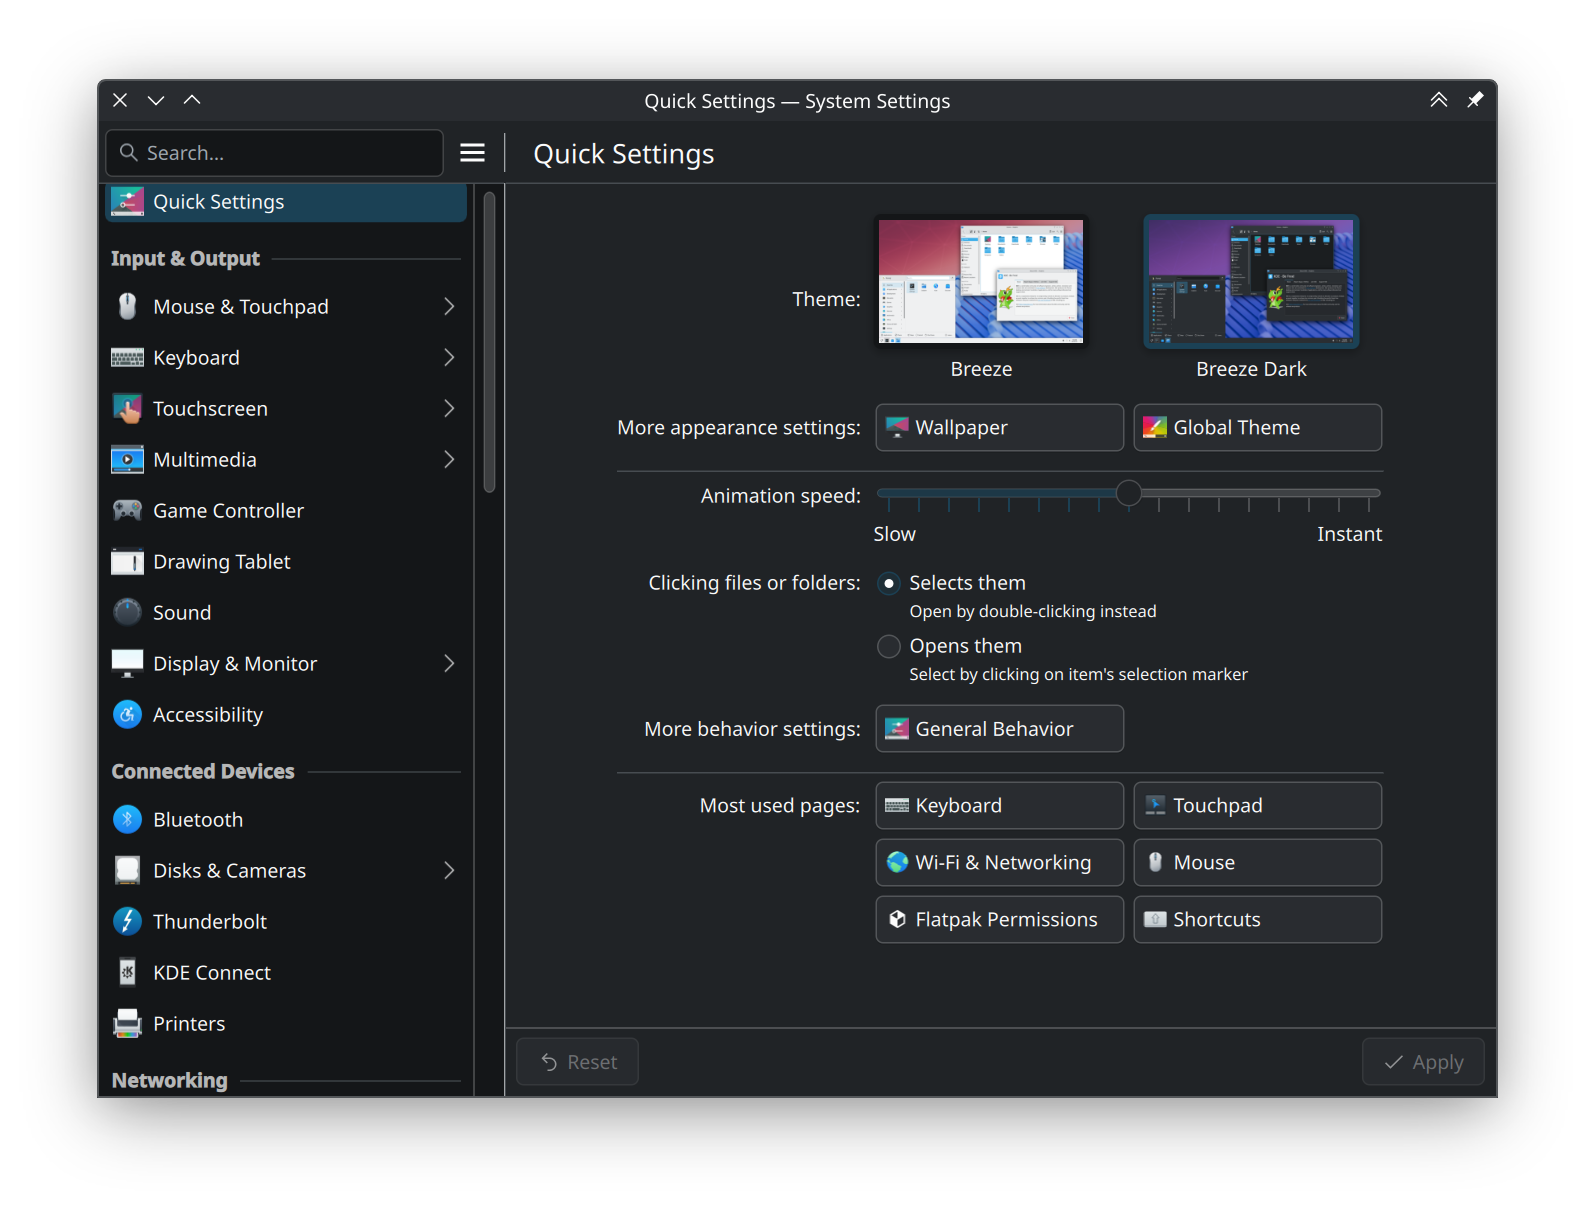Click the Global Theme colorful icon
Image resolution: width=1596 pixels, height=1214 pixels.
pos(1155,427)
